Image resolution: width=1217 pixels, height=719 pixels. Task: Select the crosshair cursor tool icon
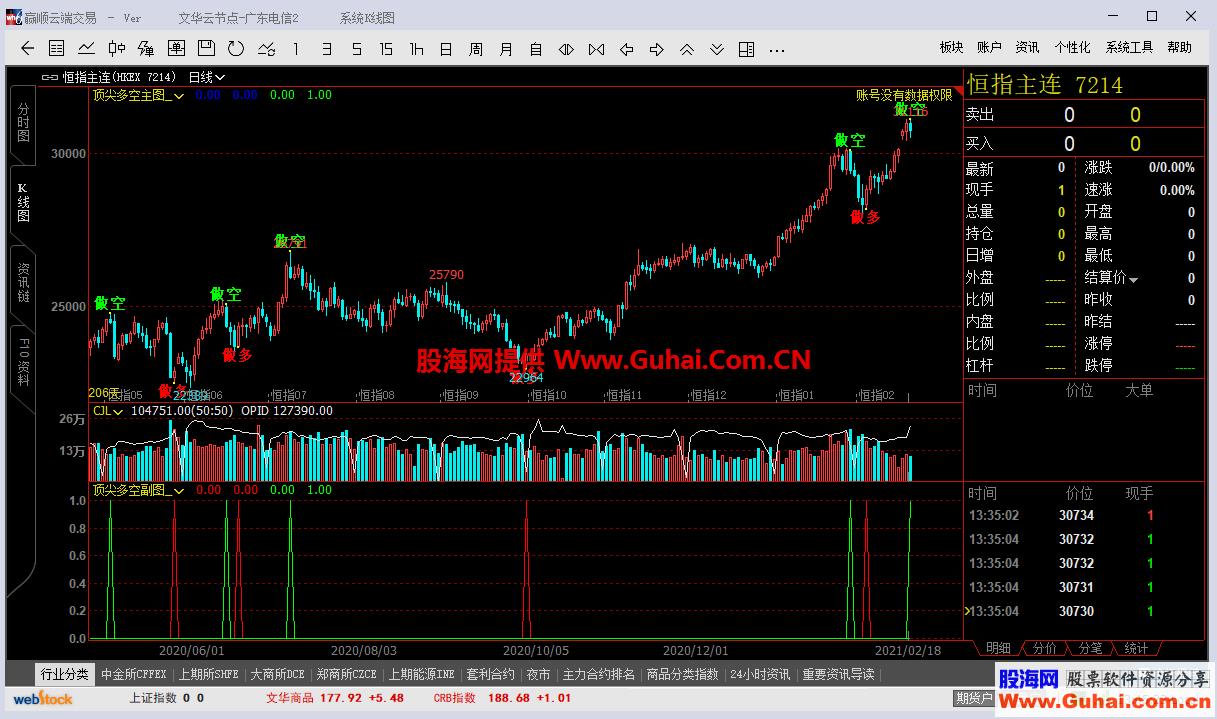[115, 49]
